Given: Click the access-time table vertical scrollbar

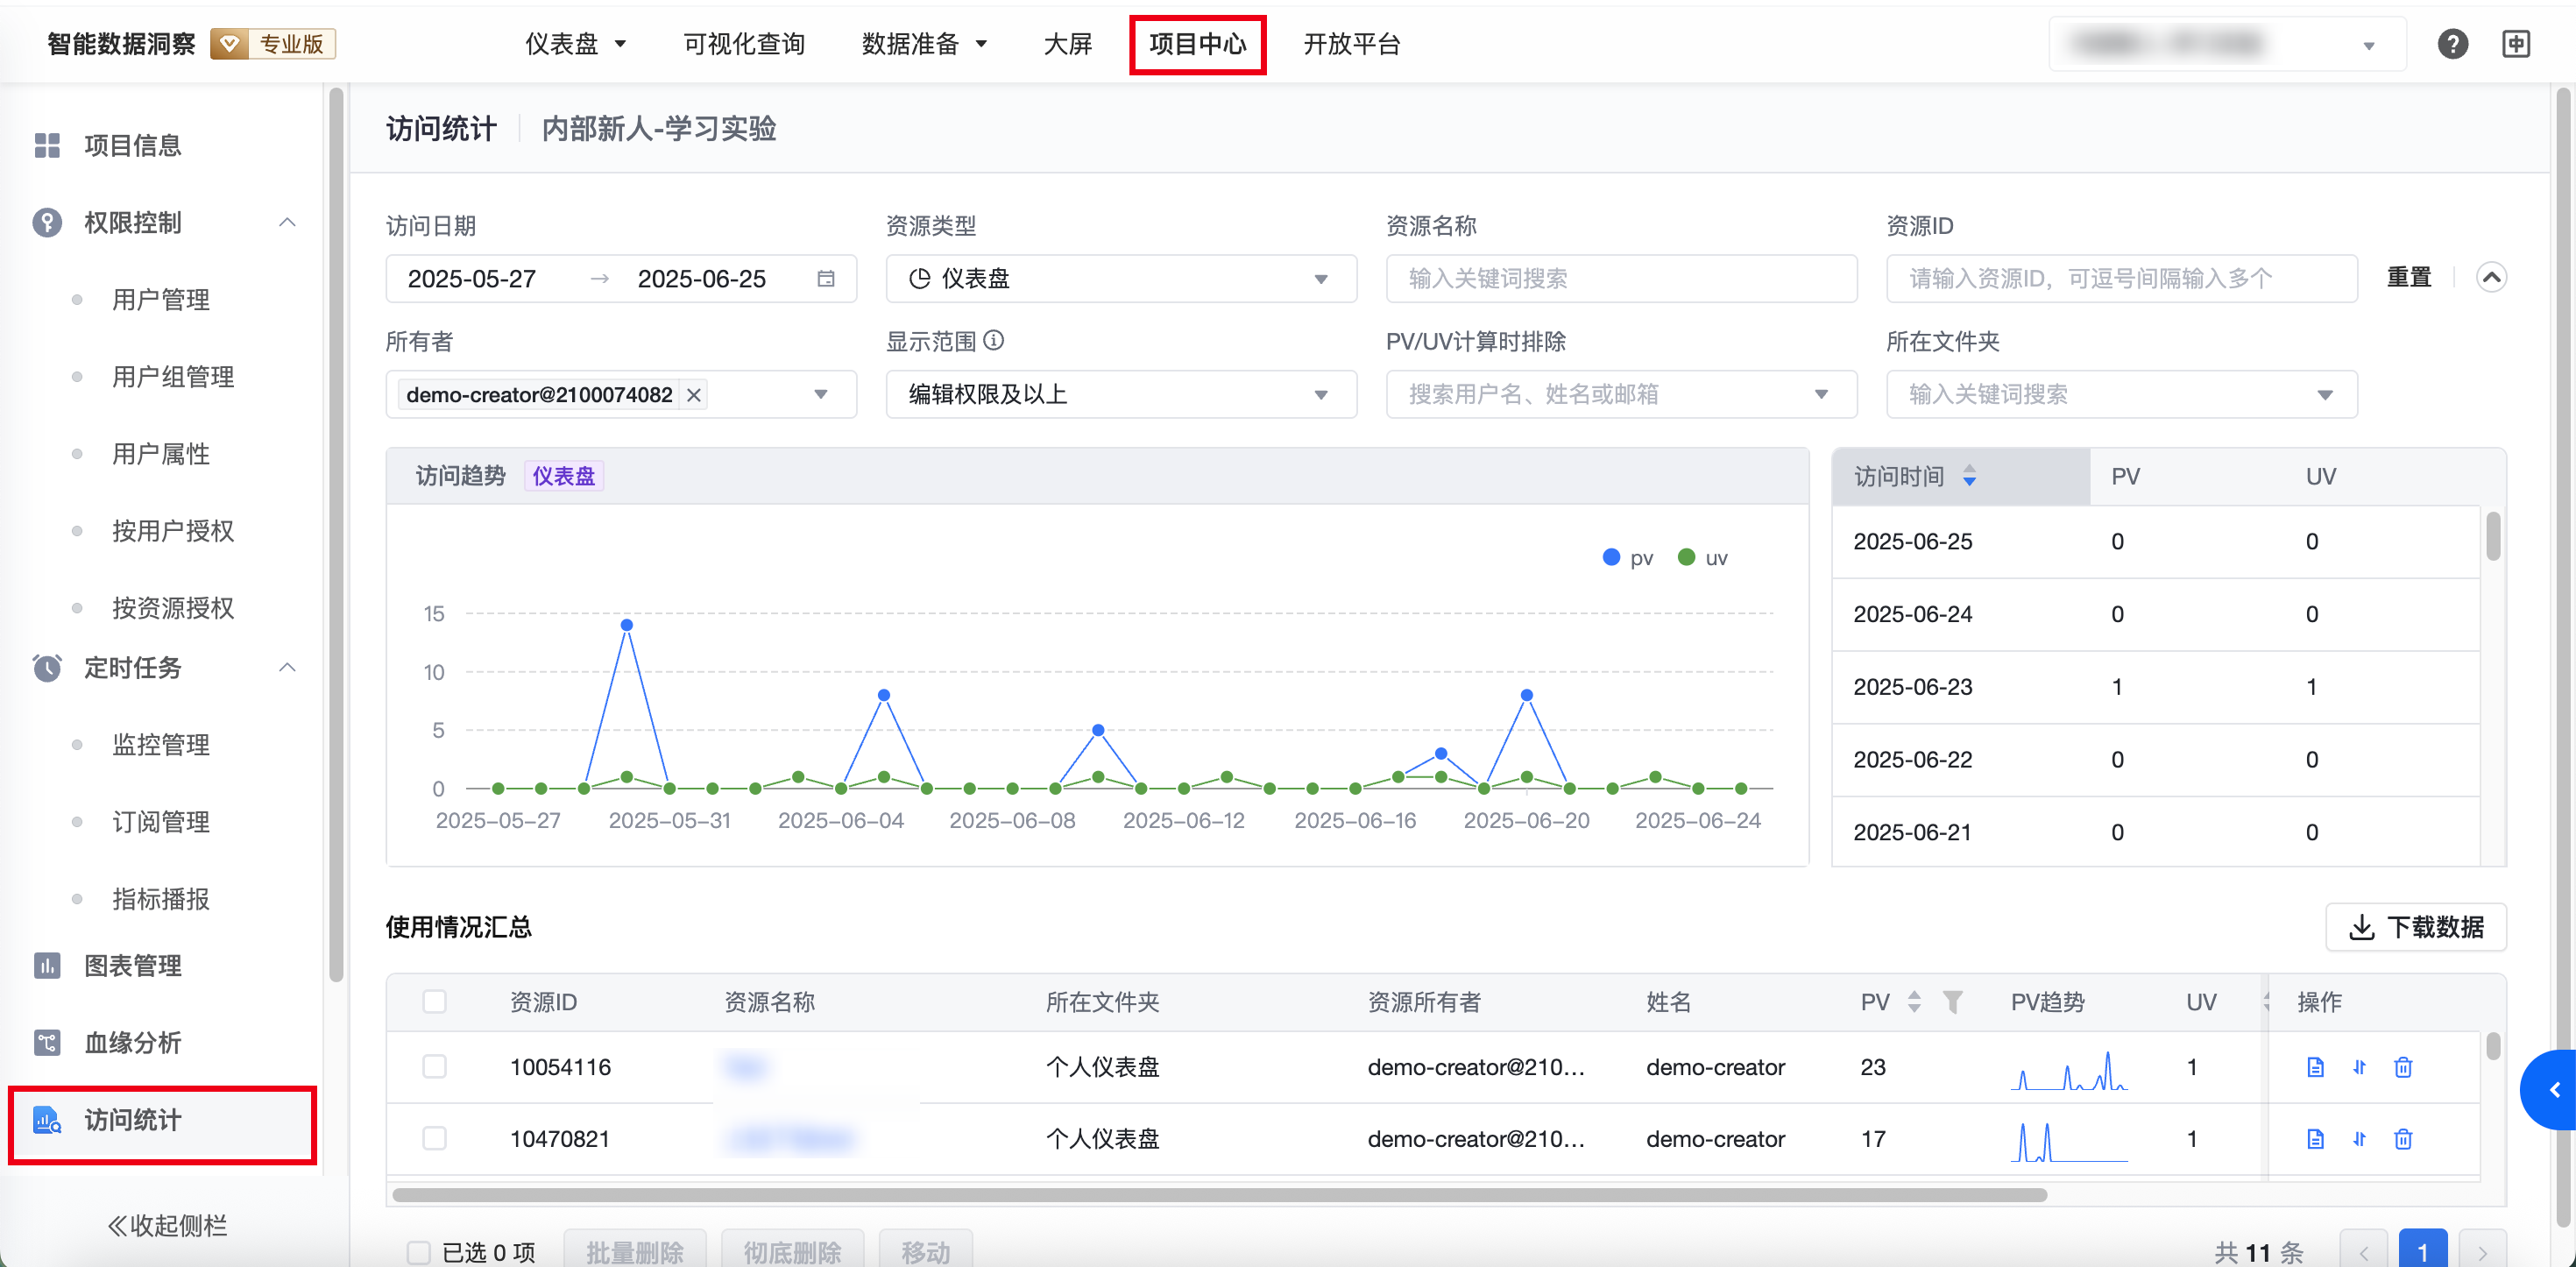Looking at the screenshot, I should tap(2492, 535).
